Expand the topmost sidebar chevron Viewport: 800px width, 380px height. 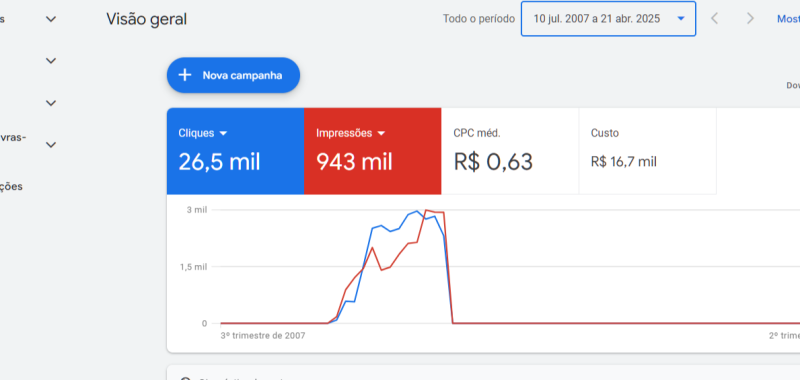pyautogui.click(x=51, y=19)
